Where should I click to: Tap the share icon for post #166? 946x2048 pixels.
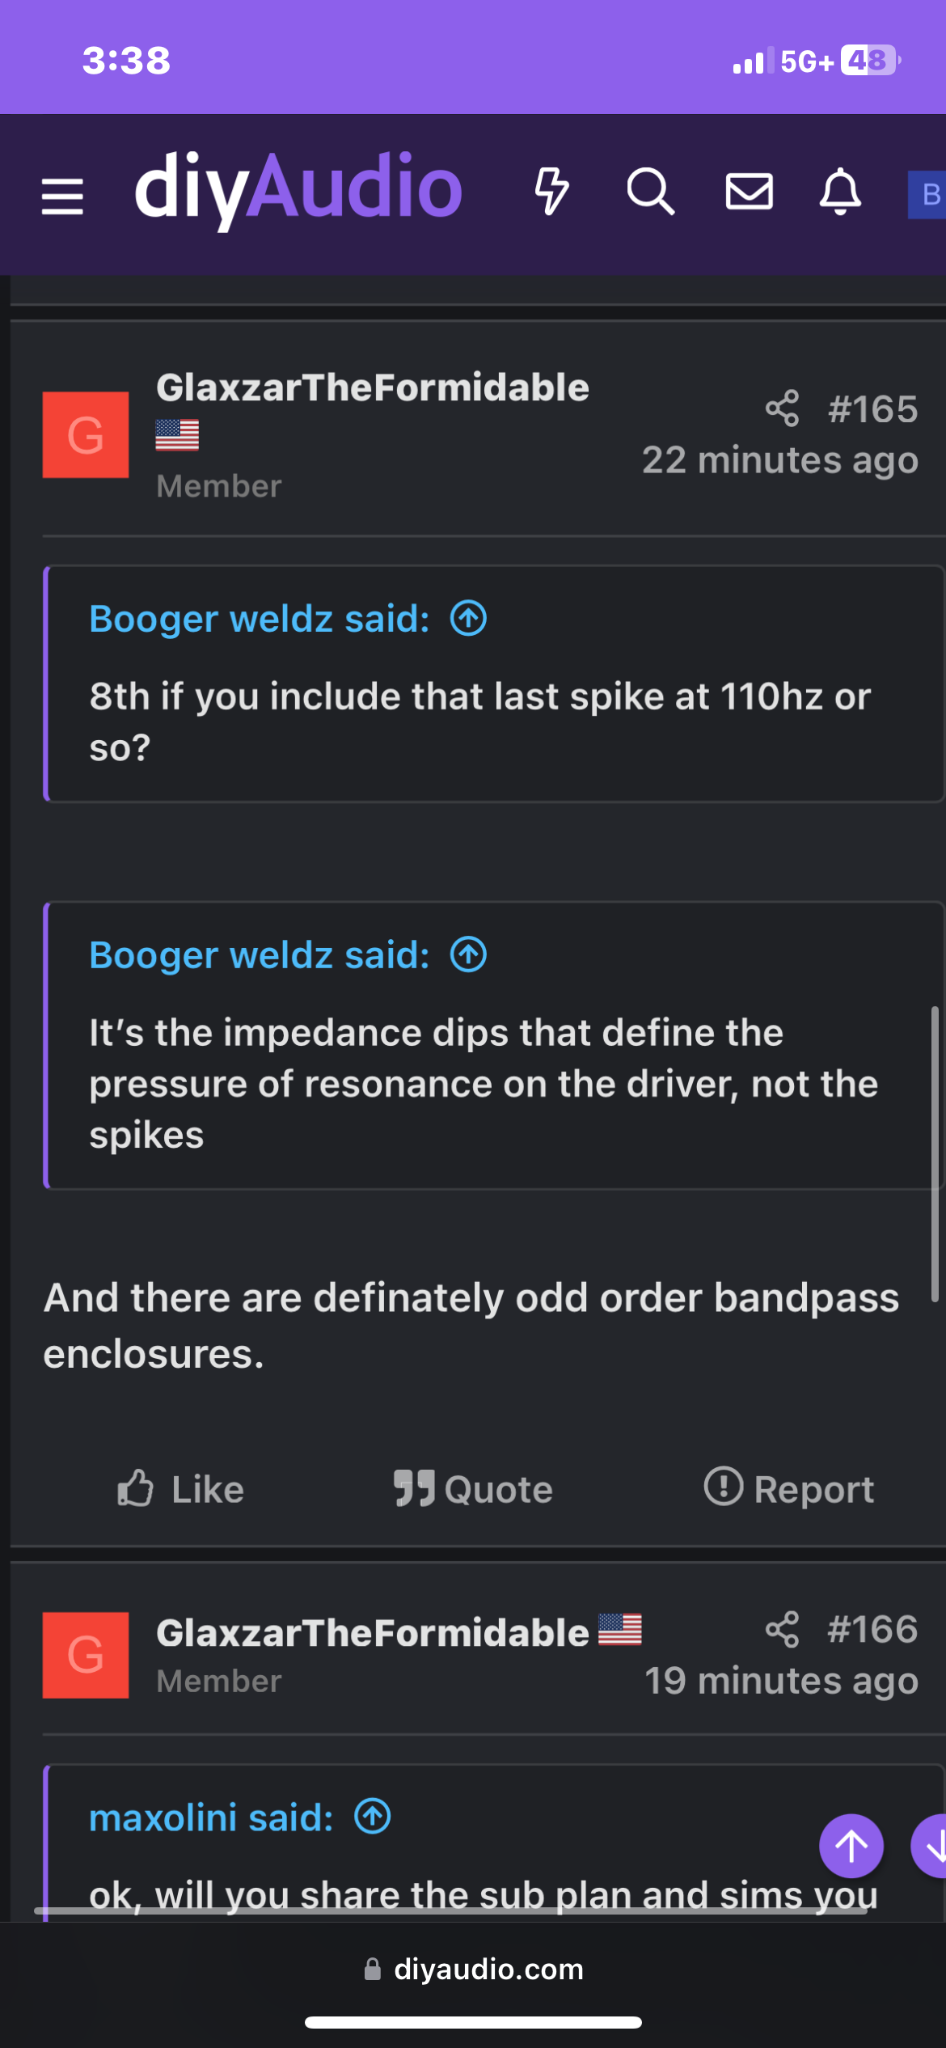click(782, 1629)
